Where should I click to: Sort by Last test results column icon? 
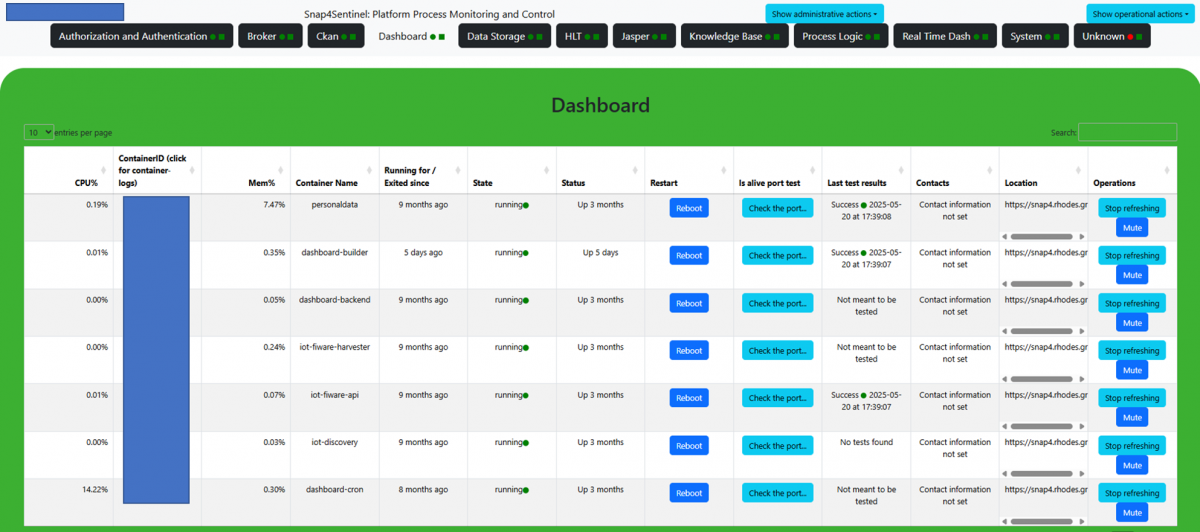pyautogui.click(x=902, y=170)
